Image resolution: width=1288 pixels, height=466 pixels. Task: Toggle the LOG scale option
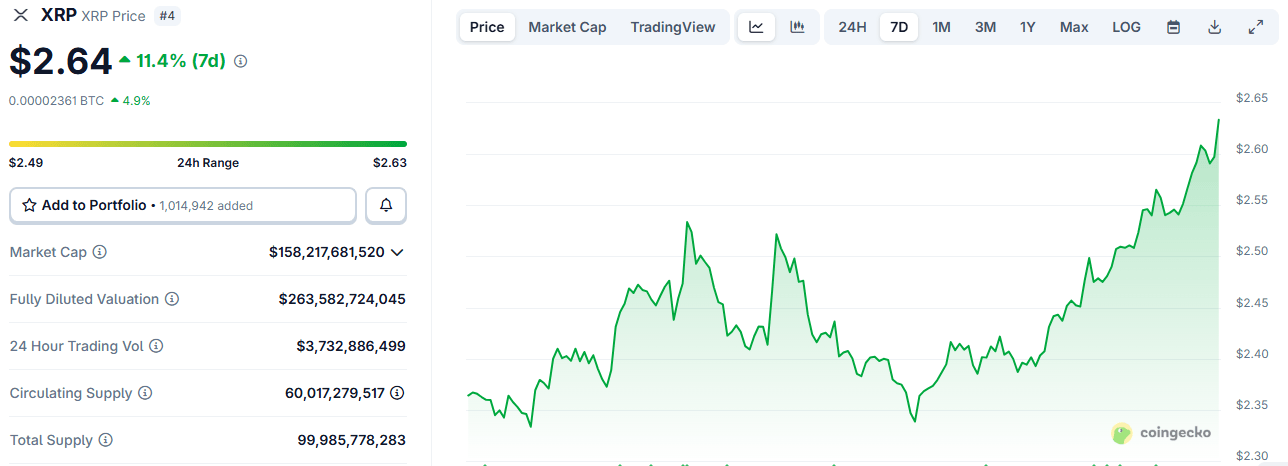1126,27
